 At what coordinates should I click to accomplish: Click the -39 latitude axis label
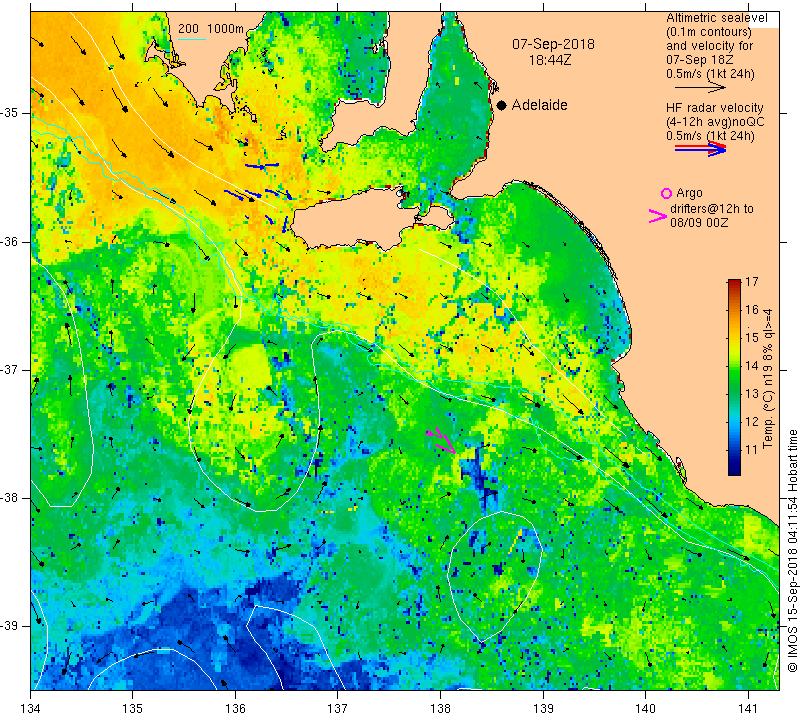[x=10, y=626]
